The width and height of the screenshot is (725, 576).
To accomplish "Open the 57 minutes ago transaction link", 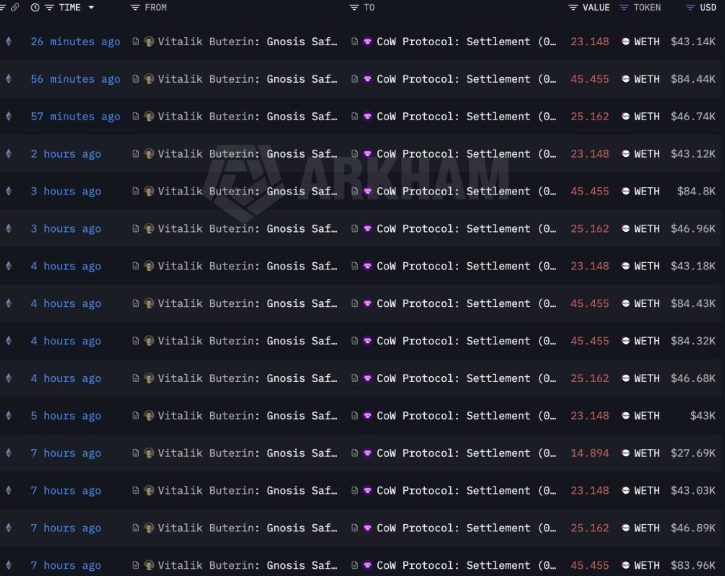I will tap(75, 116).
